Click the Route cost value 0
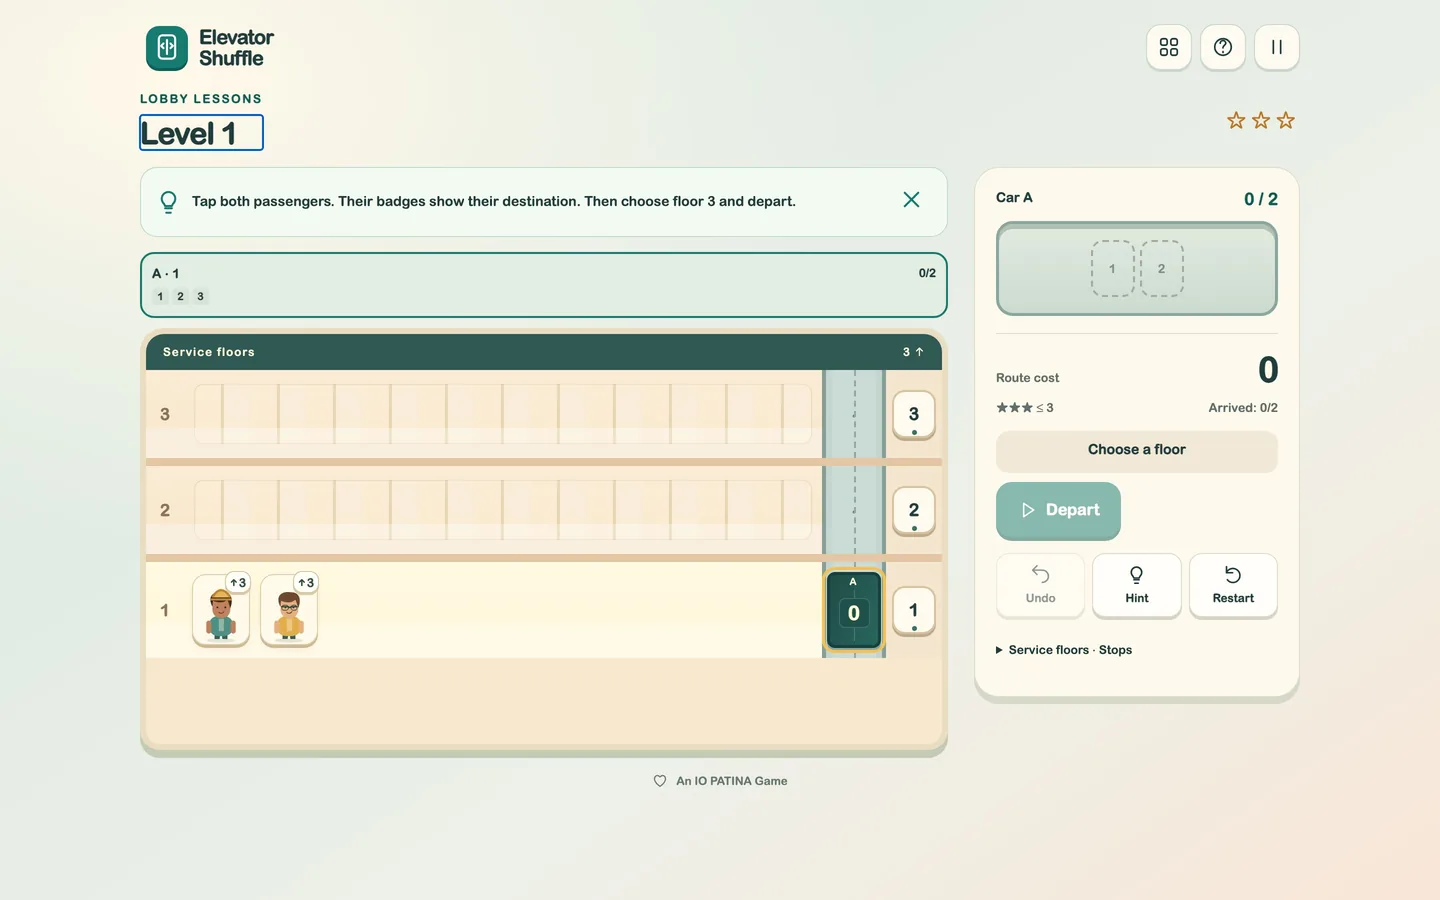Viewport: 1440px width, 900px height. click(x=1268, y=370)
